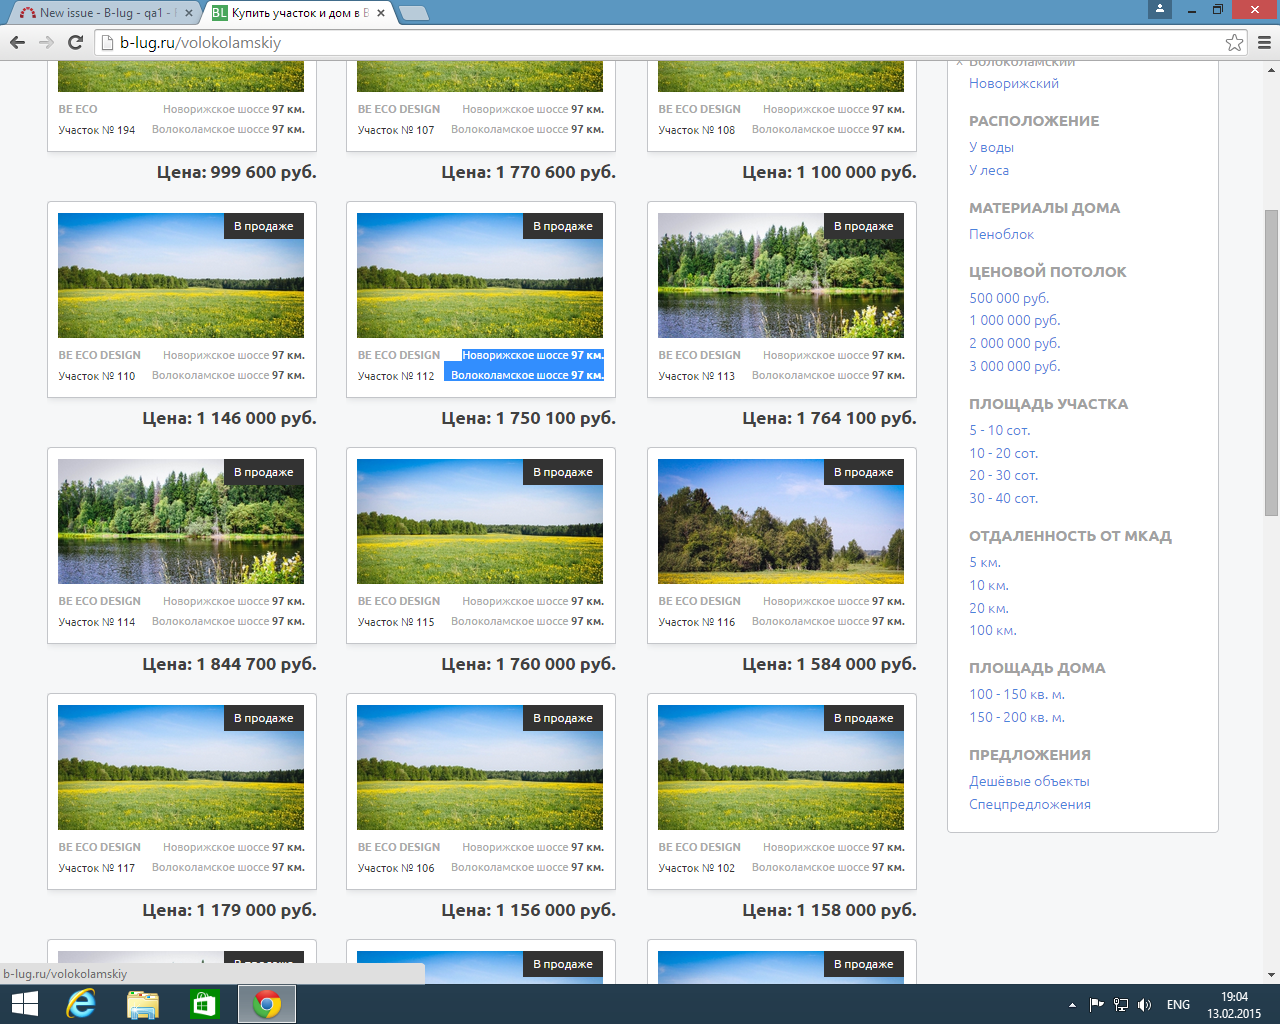
Task: Filter by price ceiling 500 000 руб.
Action: tap(1008, 298)
